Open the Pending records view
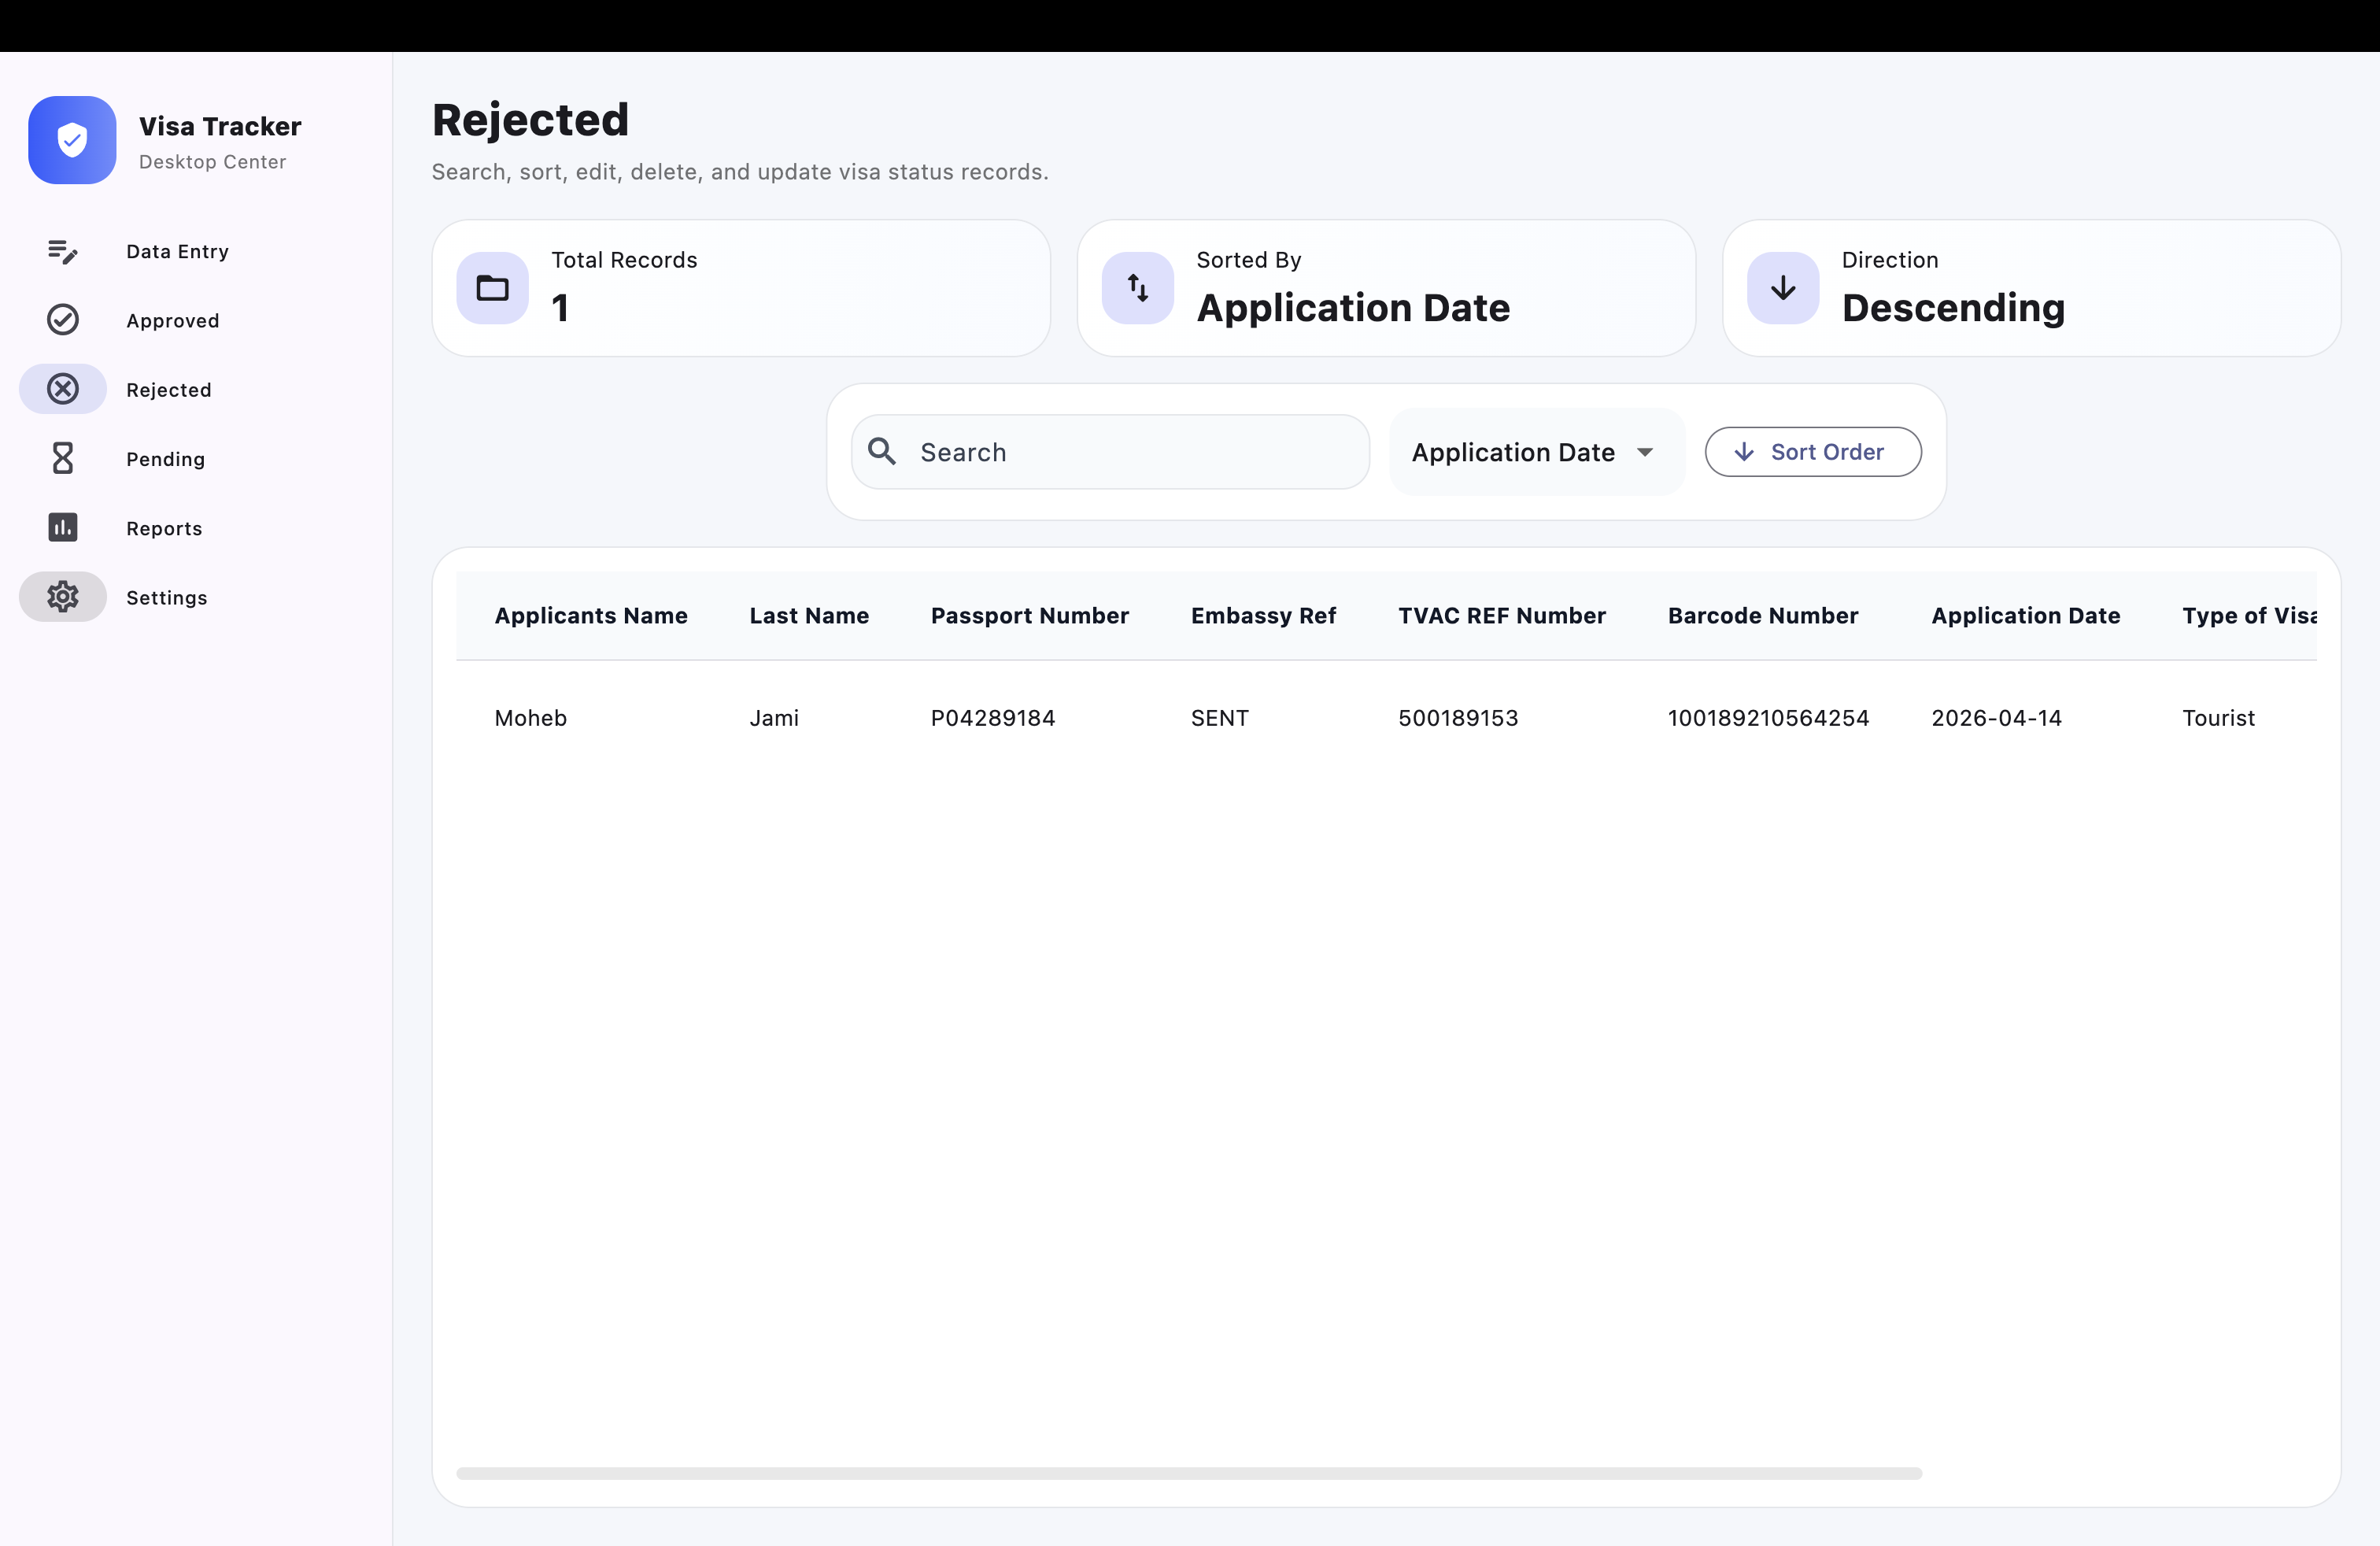 (165, 459)
